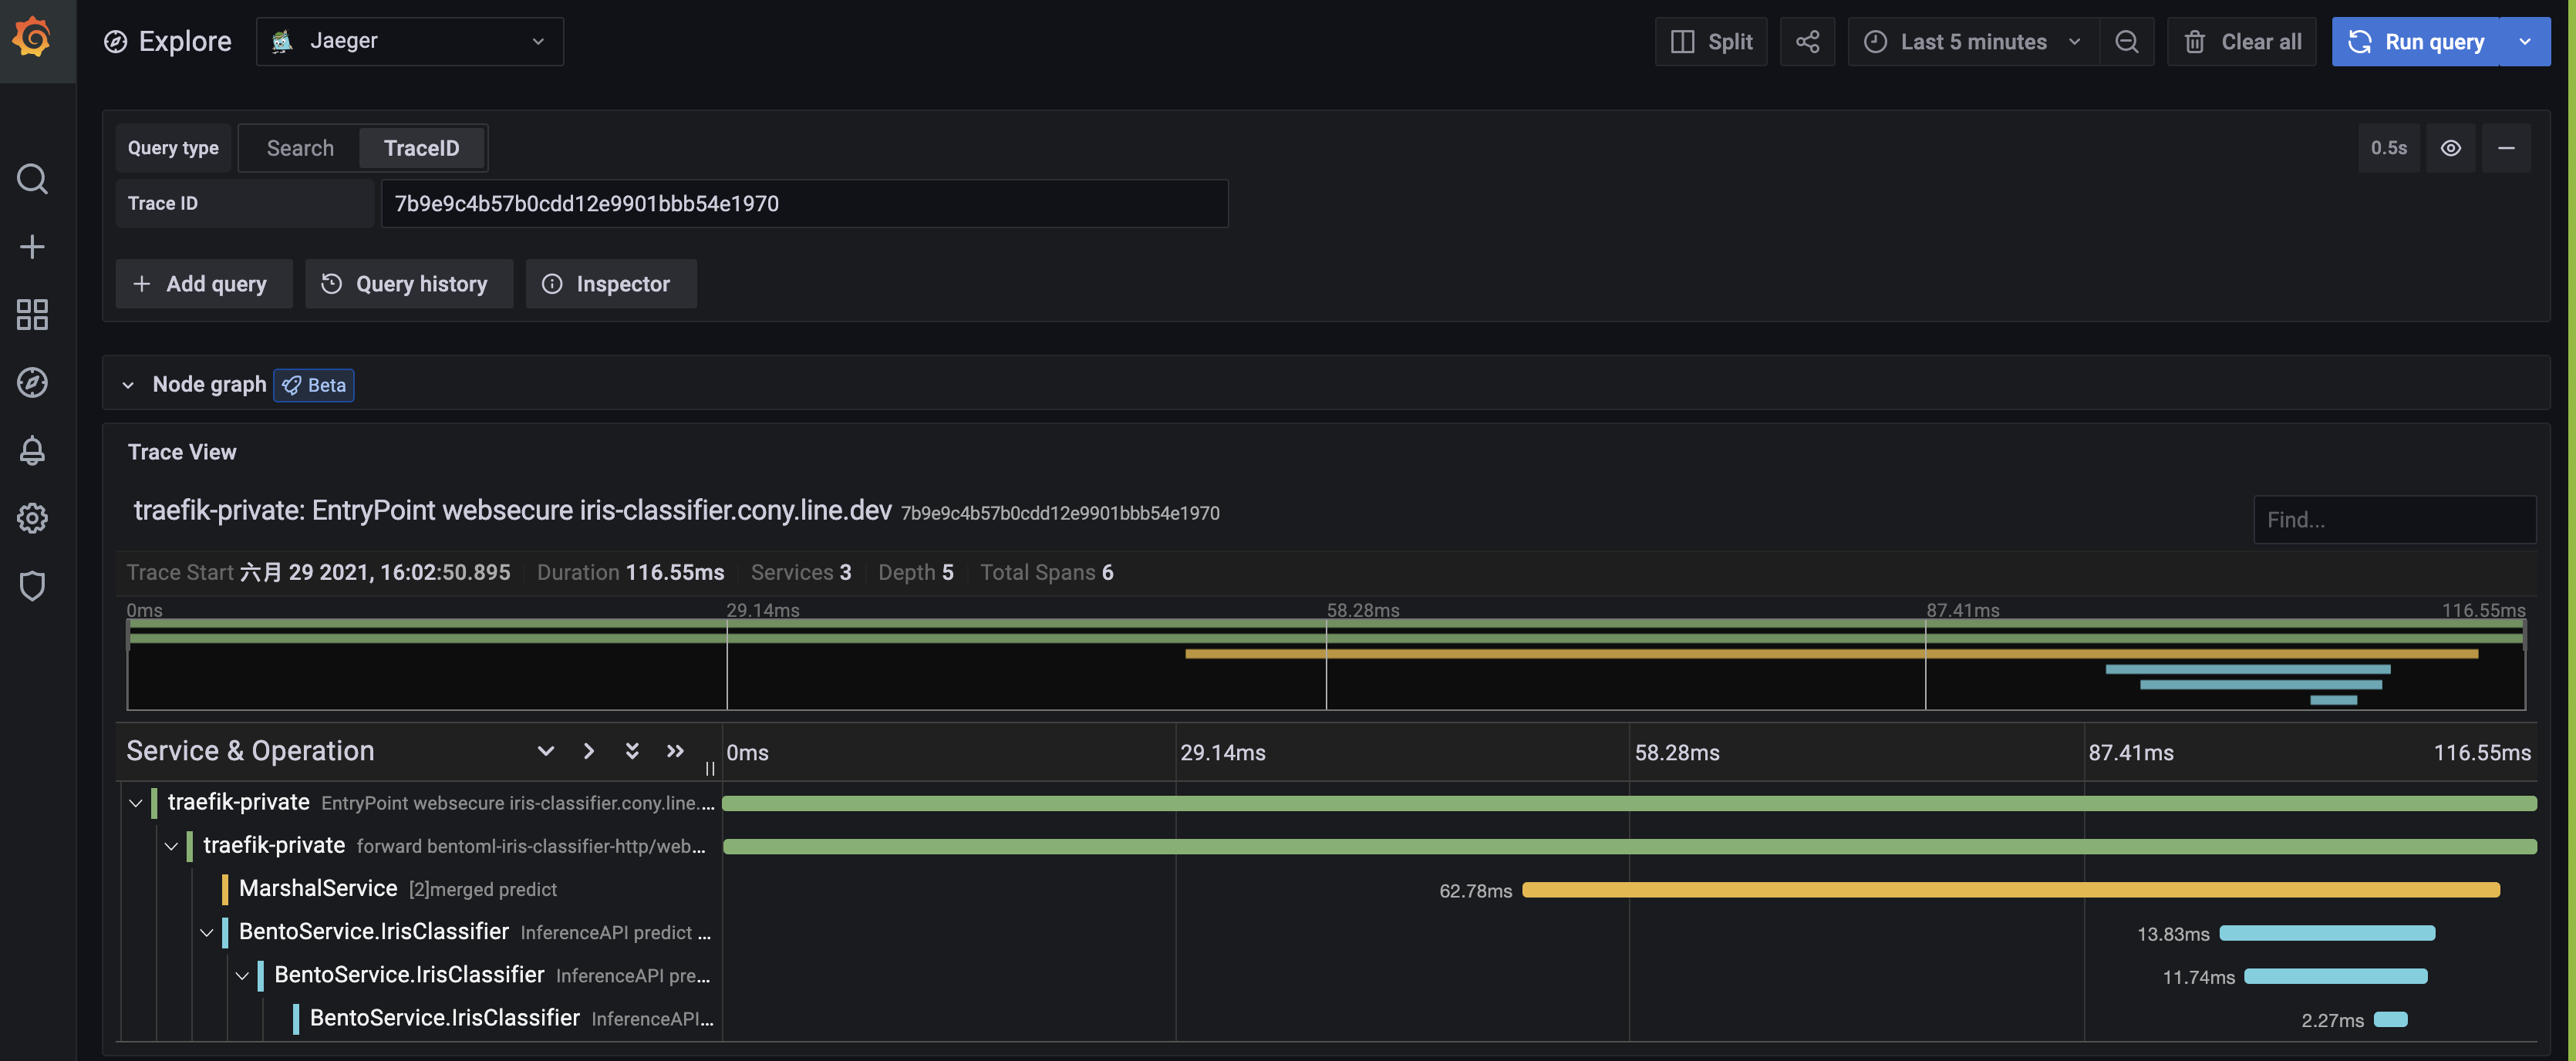Click Add query button
The image size is (2576, 1061).
click(204, 284)
